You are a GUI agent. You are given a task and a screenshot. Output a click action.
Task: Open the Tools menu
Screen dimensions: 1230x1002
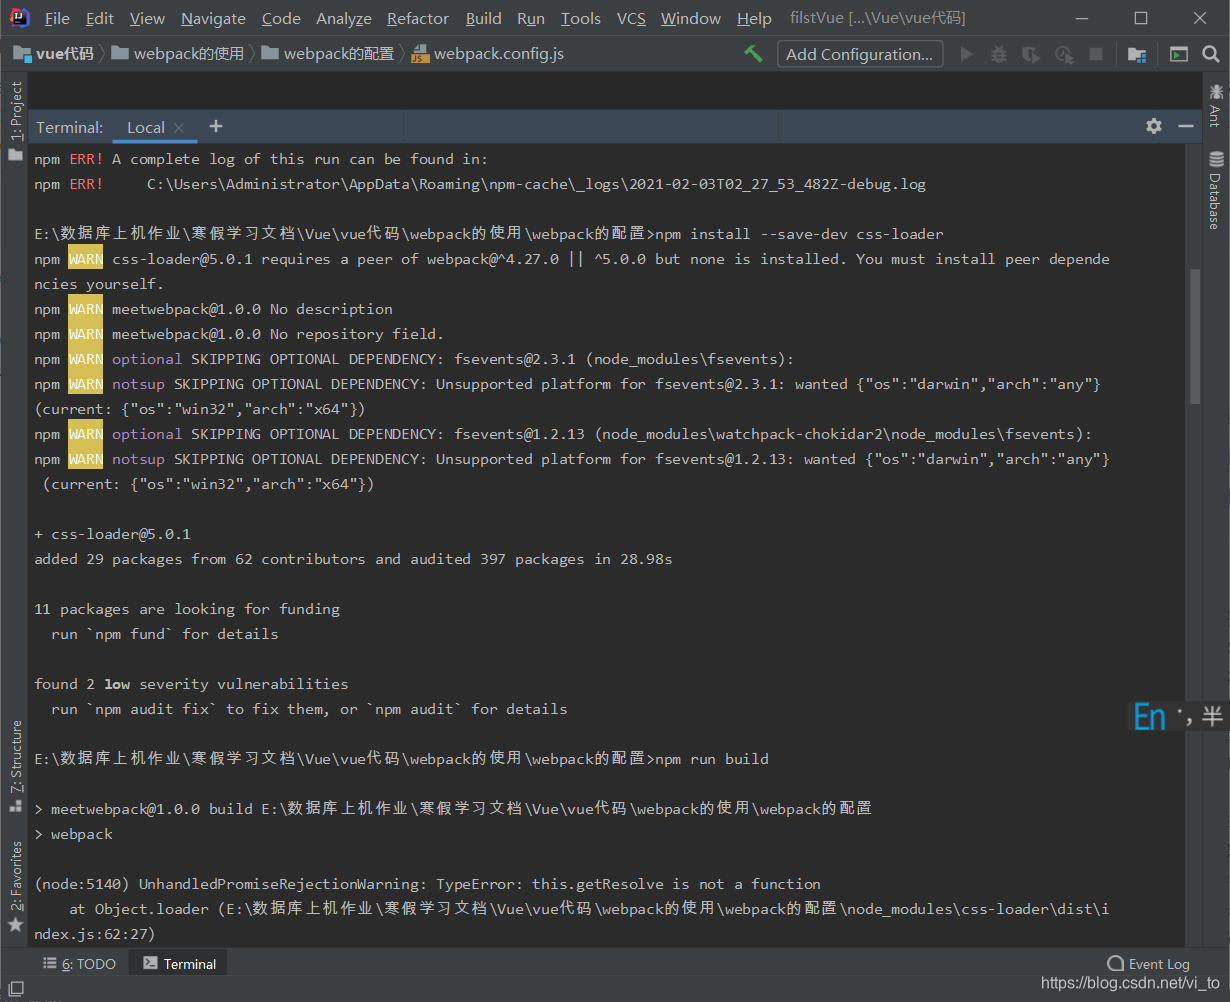pyautogui.click(x=580, y=18)
